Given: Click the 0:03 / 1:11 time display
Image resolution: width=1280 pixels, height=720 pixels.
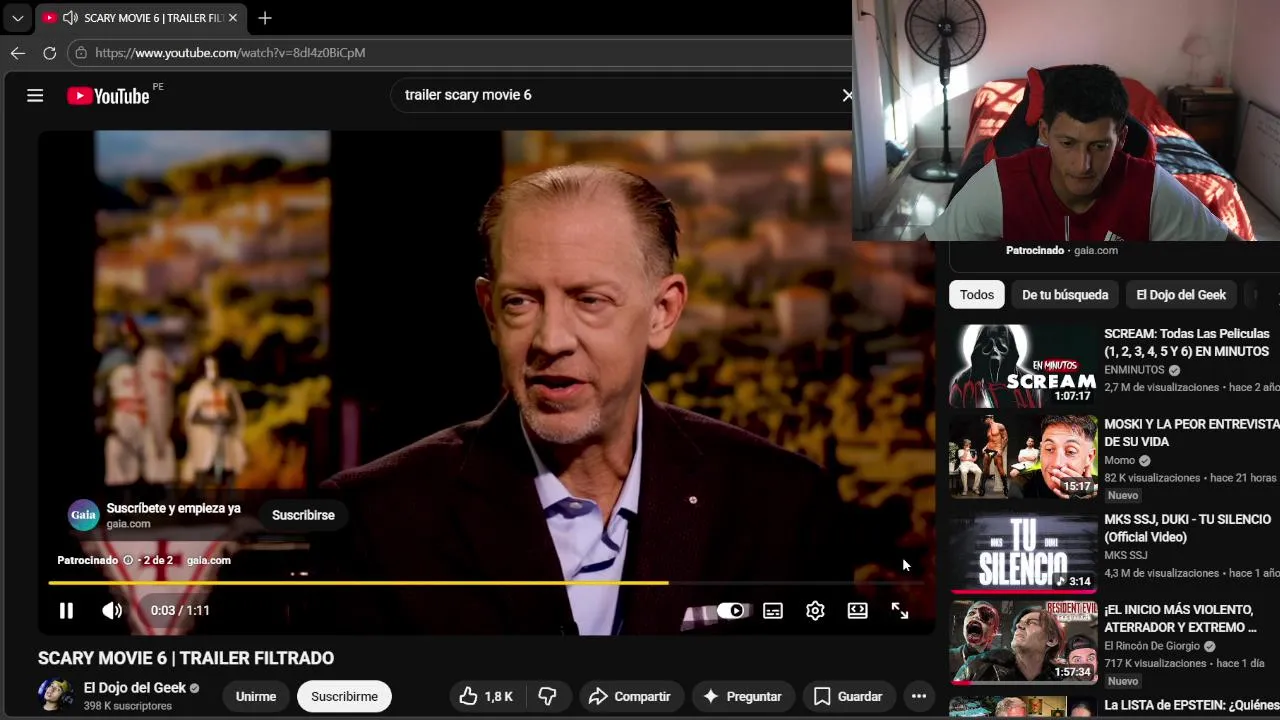Looking at the screenshot, I should click(180, 610).
